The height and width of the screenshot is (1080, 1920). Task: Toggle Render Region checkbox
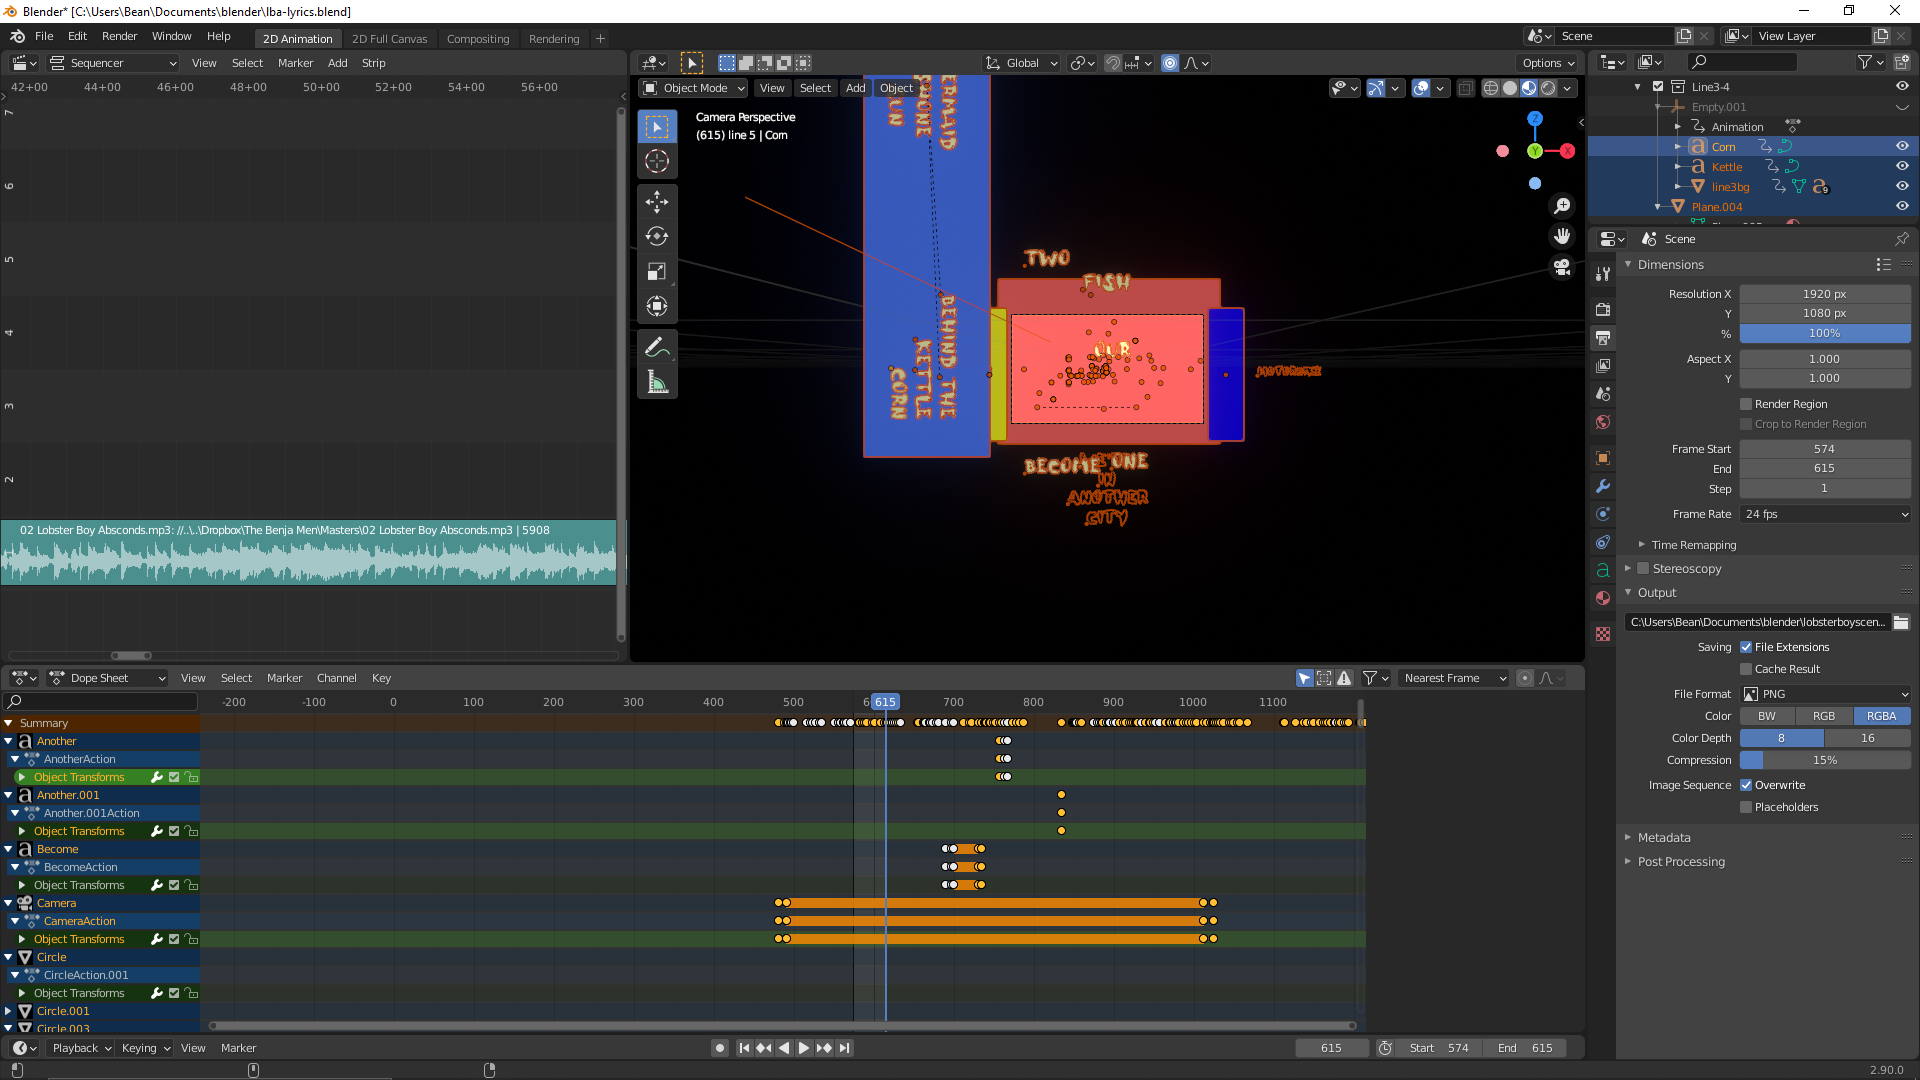click(1747, 404)
